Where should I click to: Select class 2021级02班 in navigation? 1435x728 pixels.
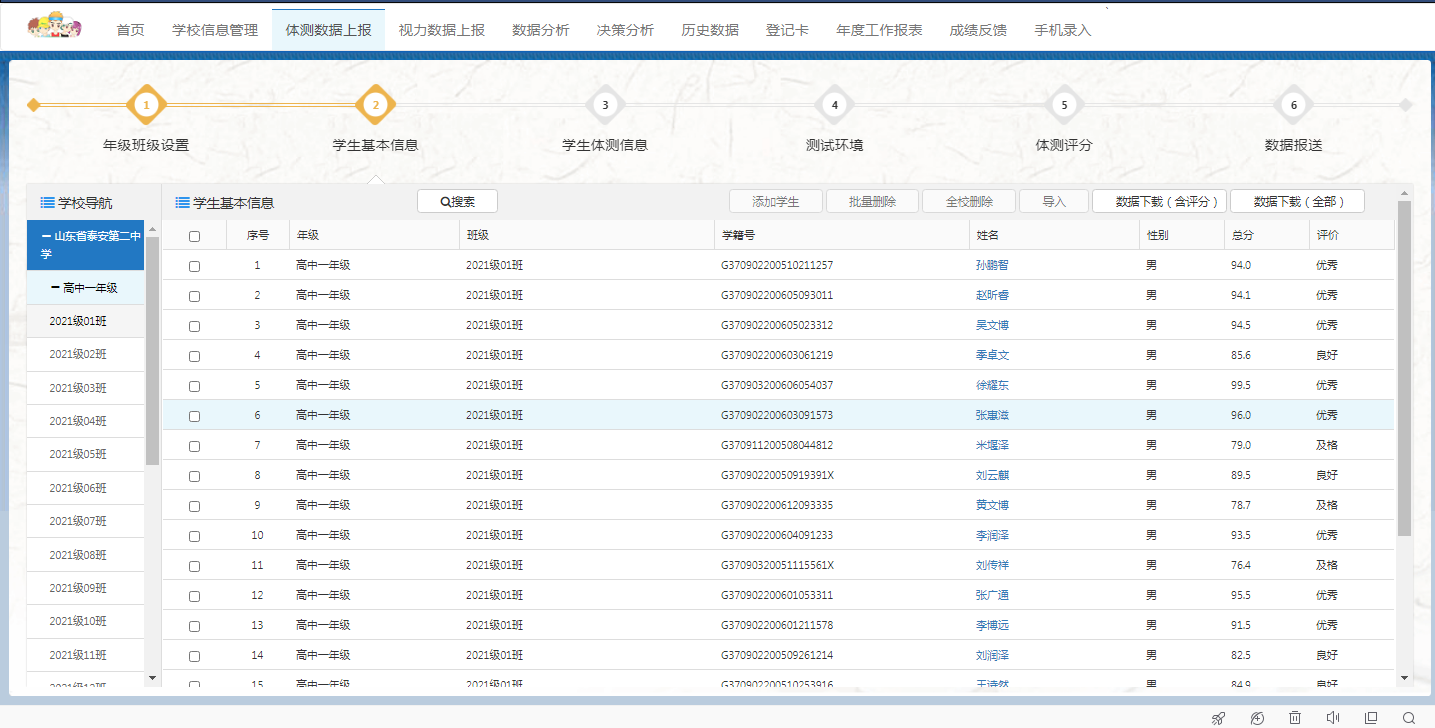coord(86,354)
